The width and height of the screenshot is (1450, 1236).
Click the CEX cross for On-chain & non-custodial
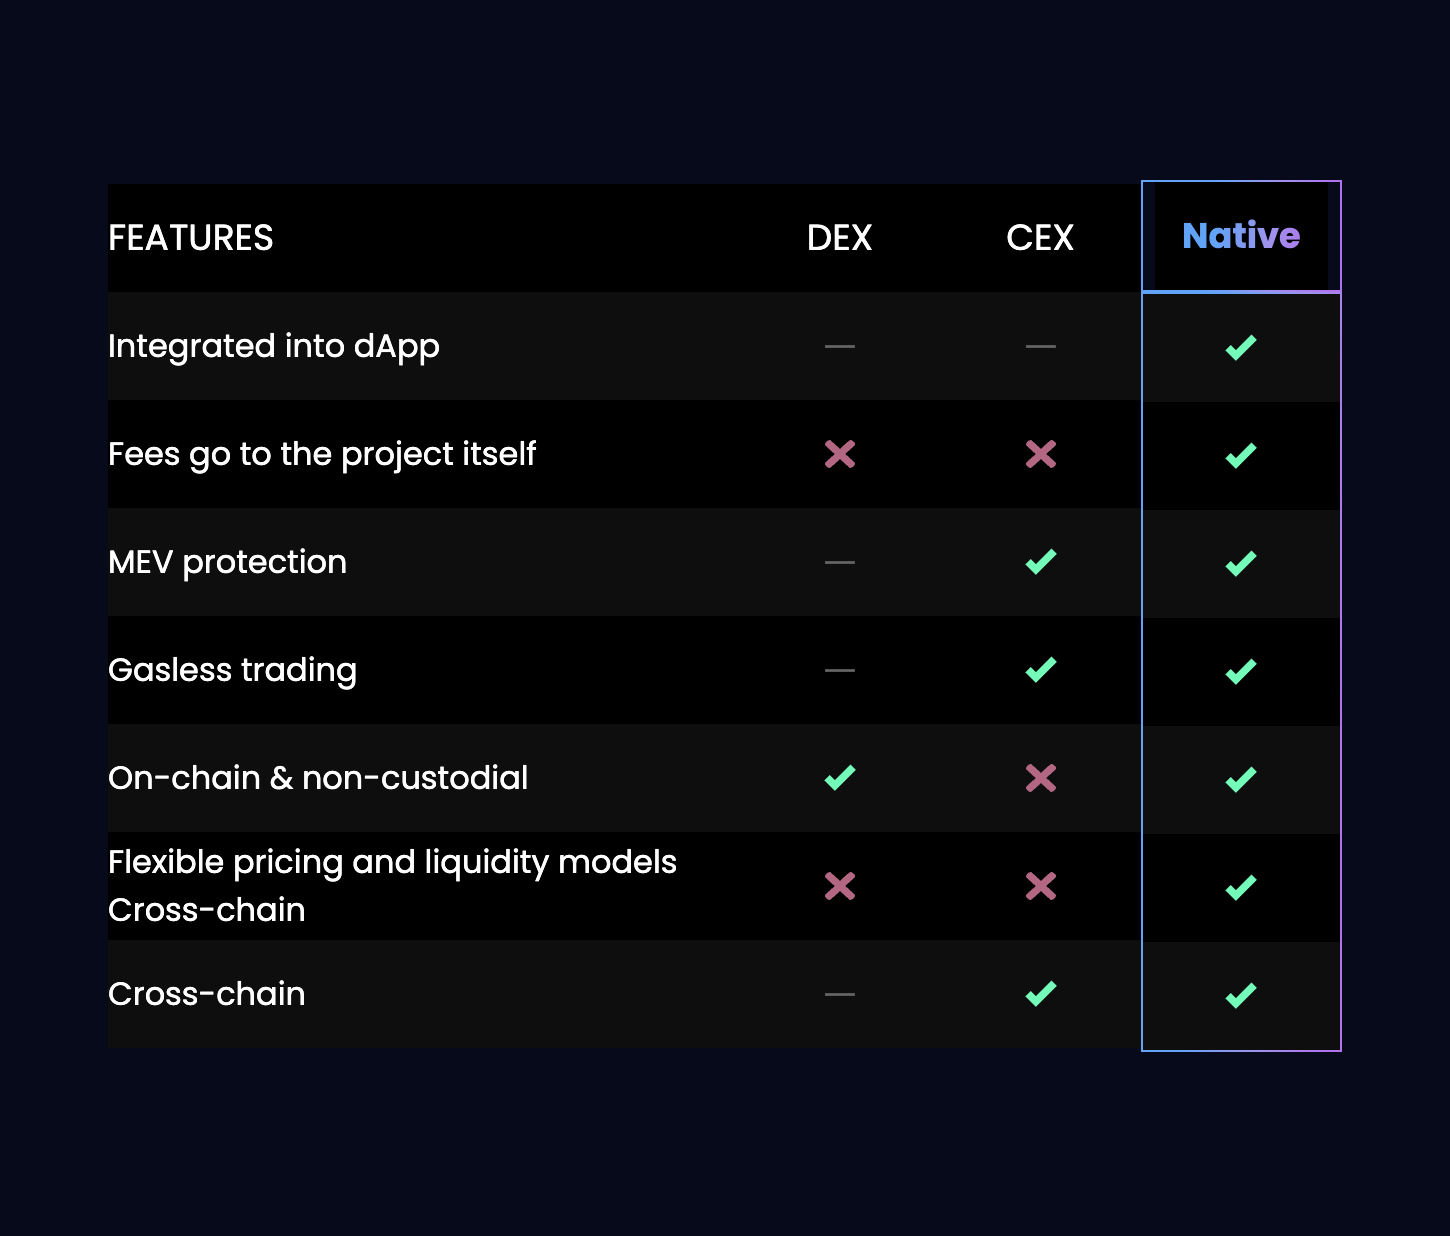click(1041, 778)
